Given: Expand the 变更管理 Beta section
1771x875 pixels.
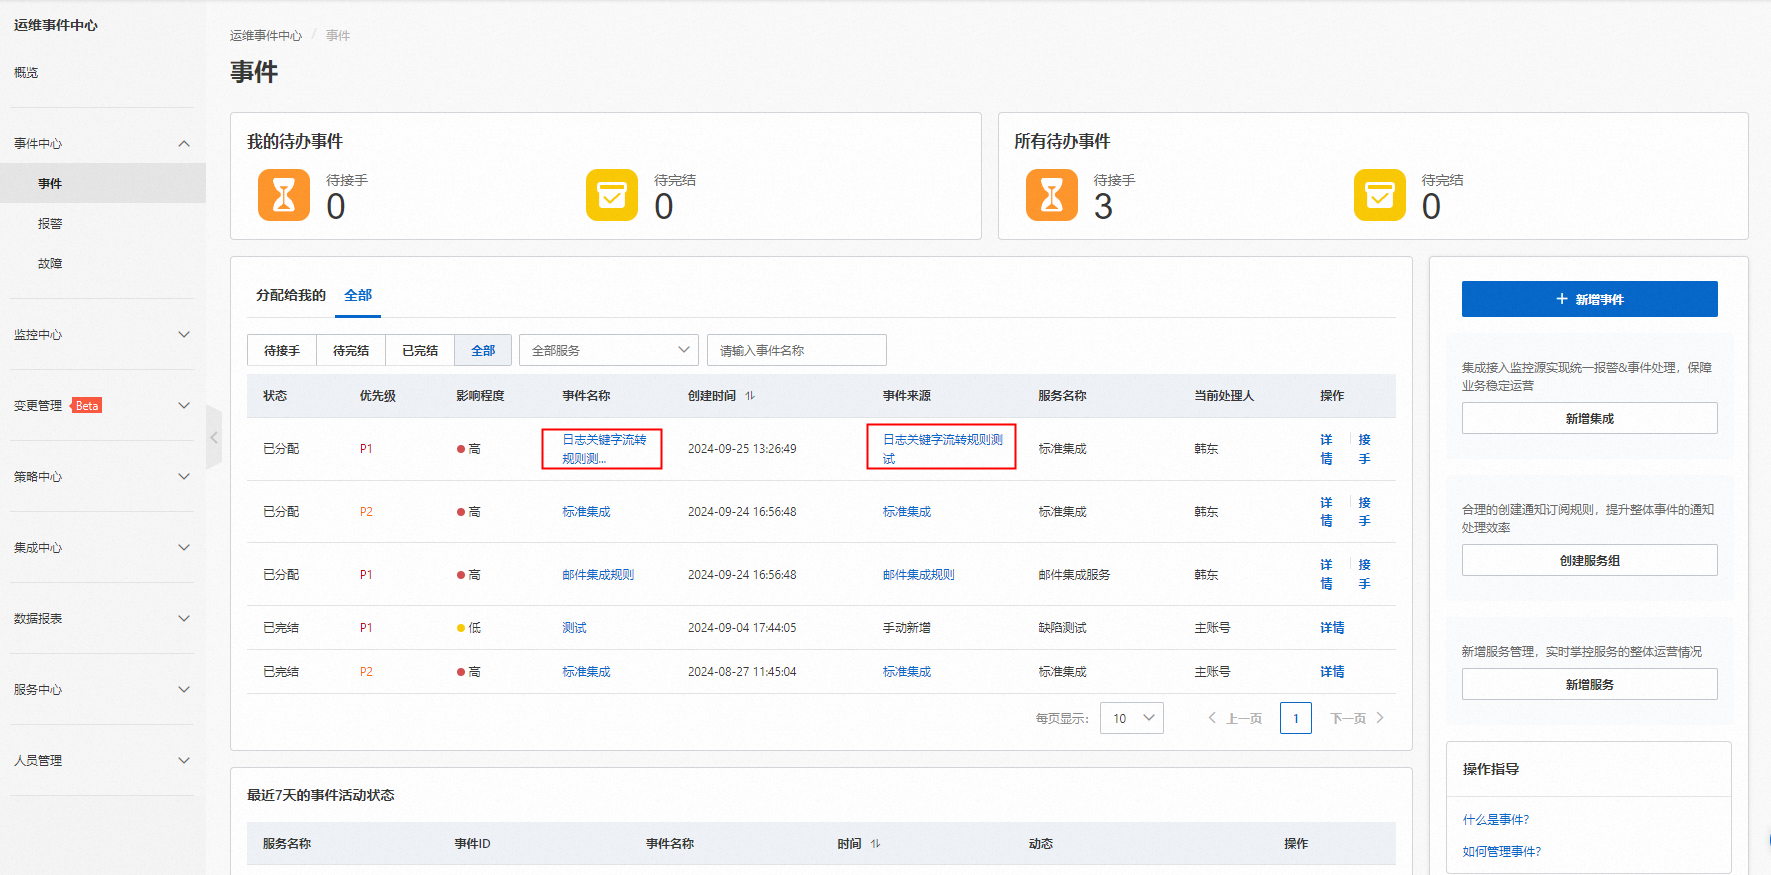Looking at the screenshot, I should tap(184, 406).
